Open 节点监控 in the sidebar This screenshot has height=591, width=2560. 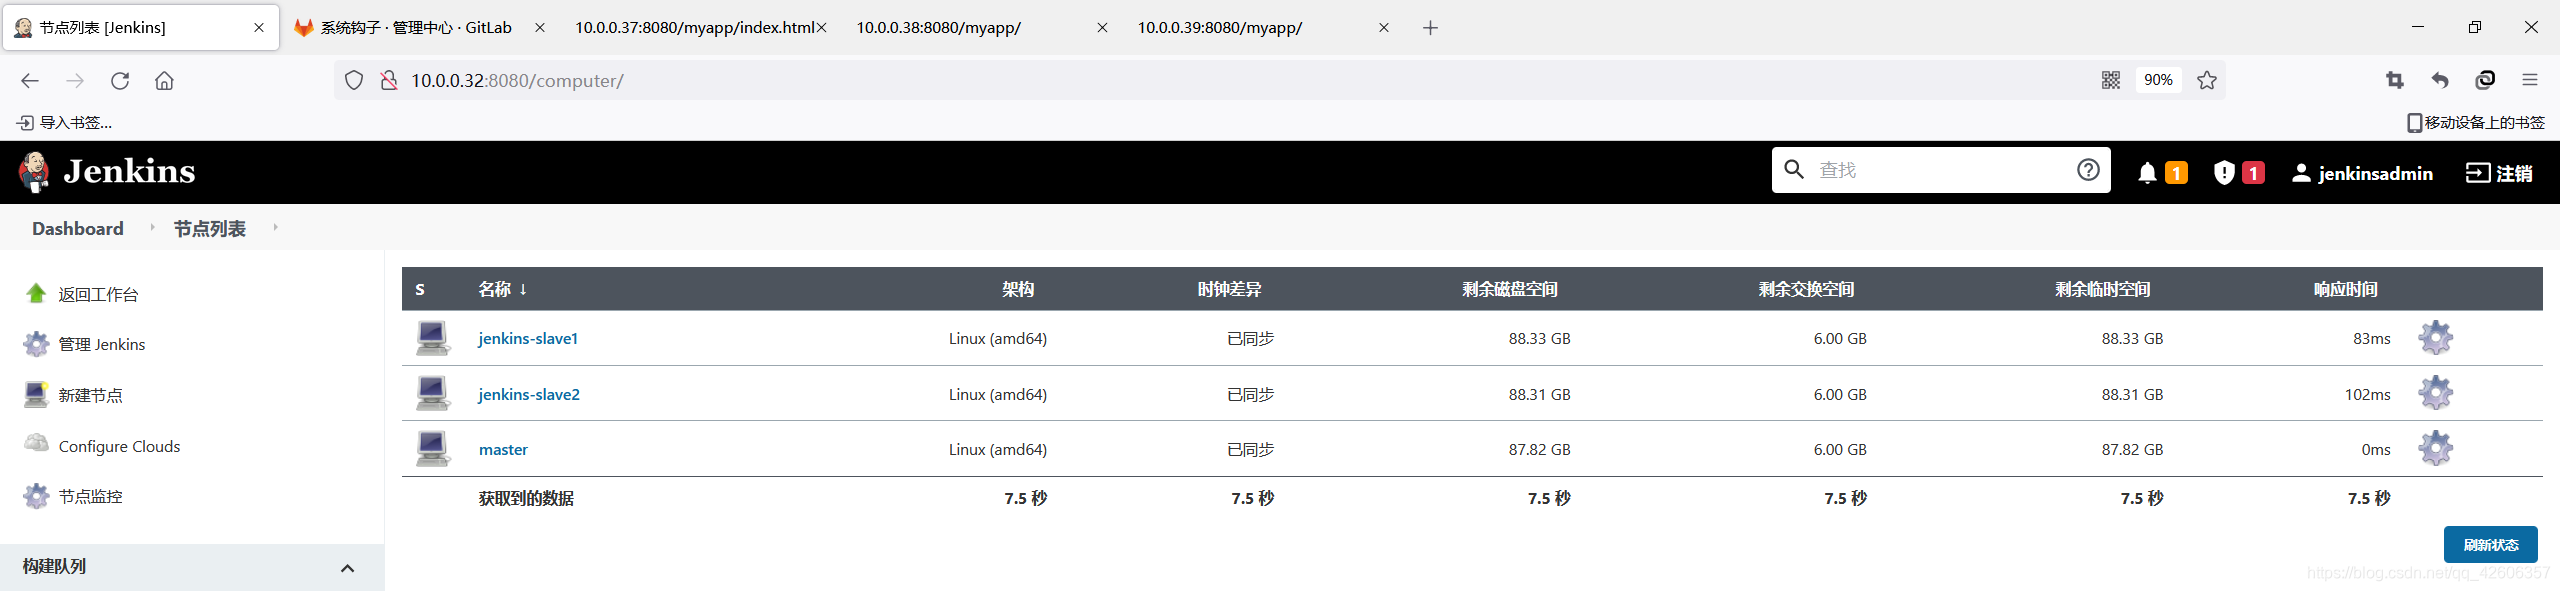90,496
